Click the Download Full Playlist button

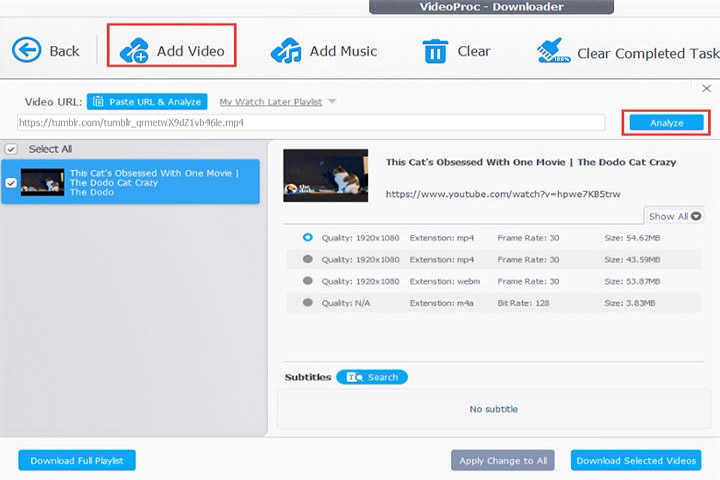(77, 460)
